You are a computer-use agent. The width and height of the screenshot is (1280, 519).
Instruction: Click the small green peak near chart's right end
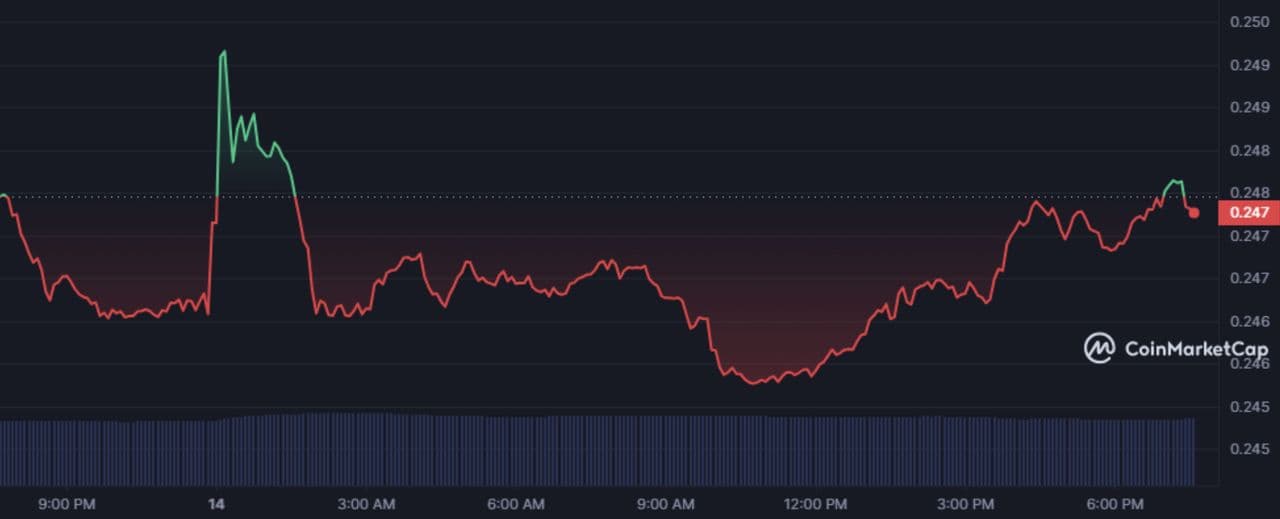point(1174,181)
